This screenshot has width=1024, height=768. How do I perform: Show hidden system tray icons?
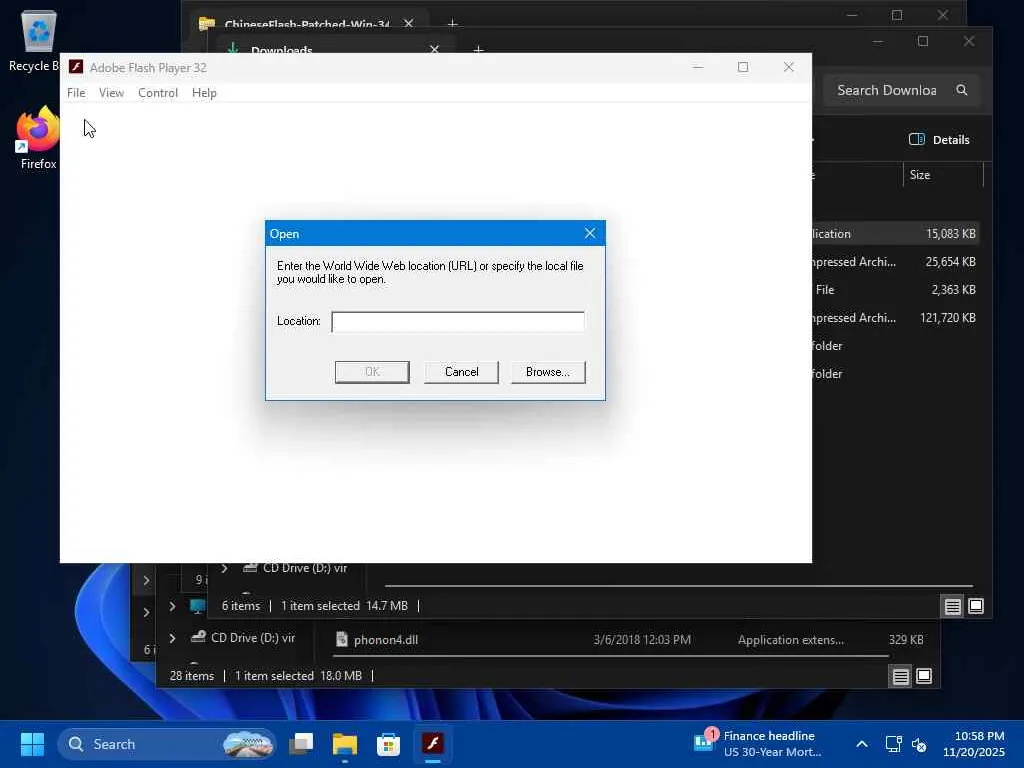862,744
